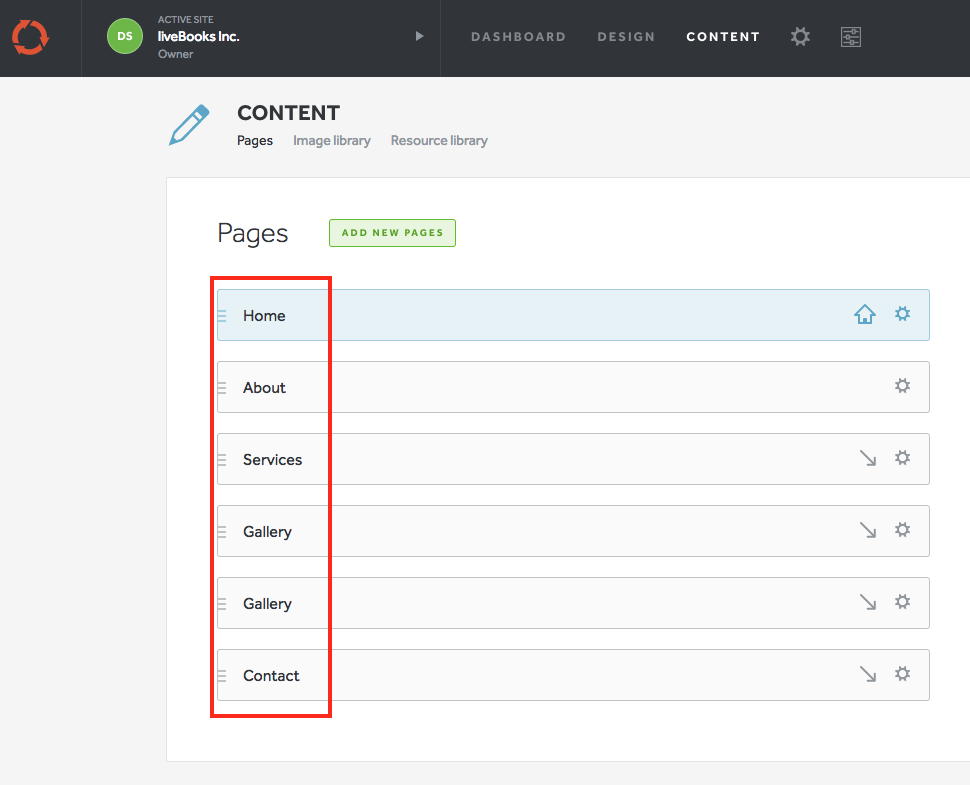Image resolution: width=970 pixels, height=785 pixels.
Task: Expand the Services page using its arrow
Action: (868, 458)
